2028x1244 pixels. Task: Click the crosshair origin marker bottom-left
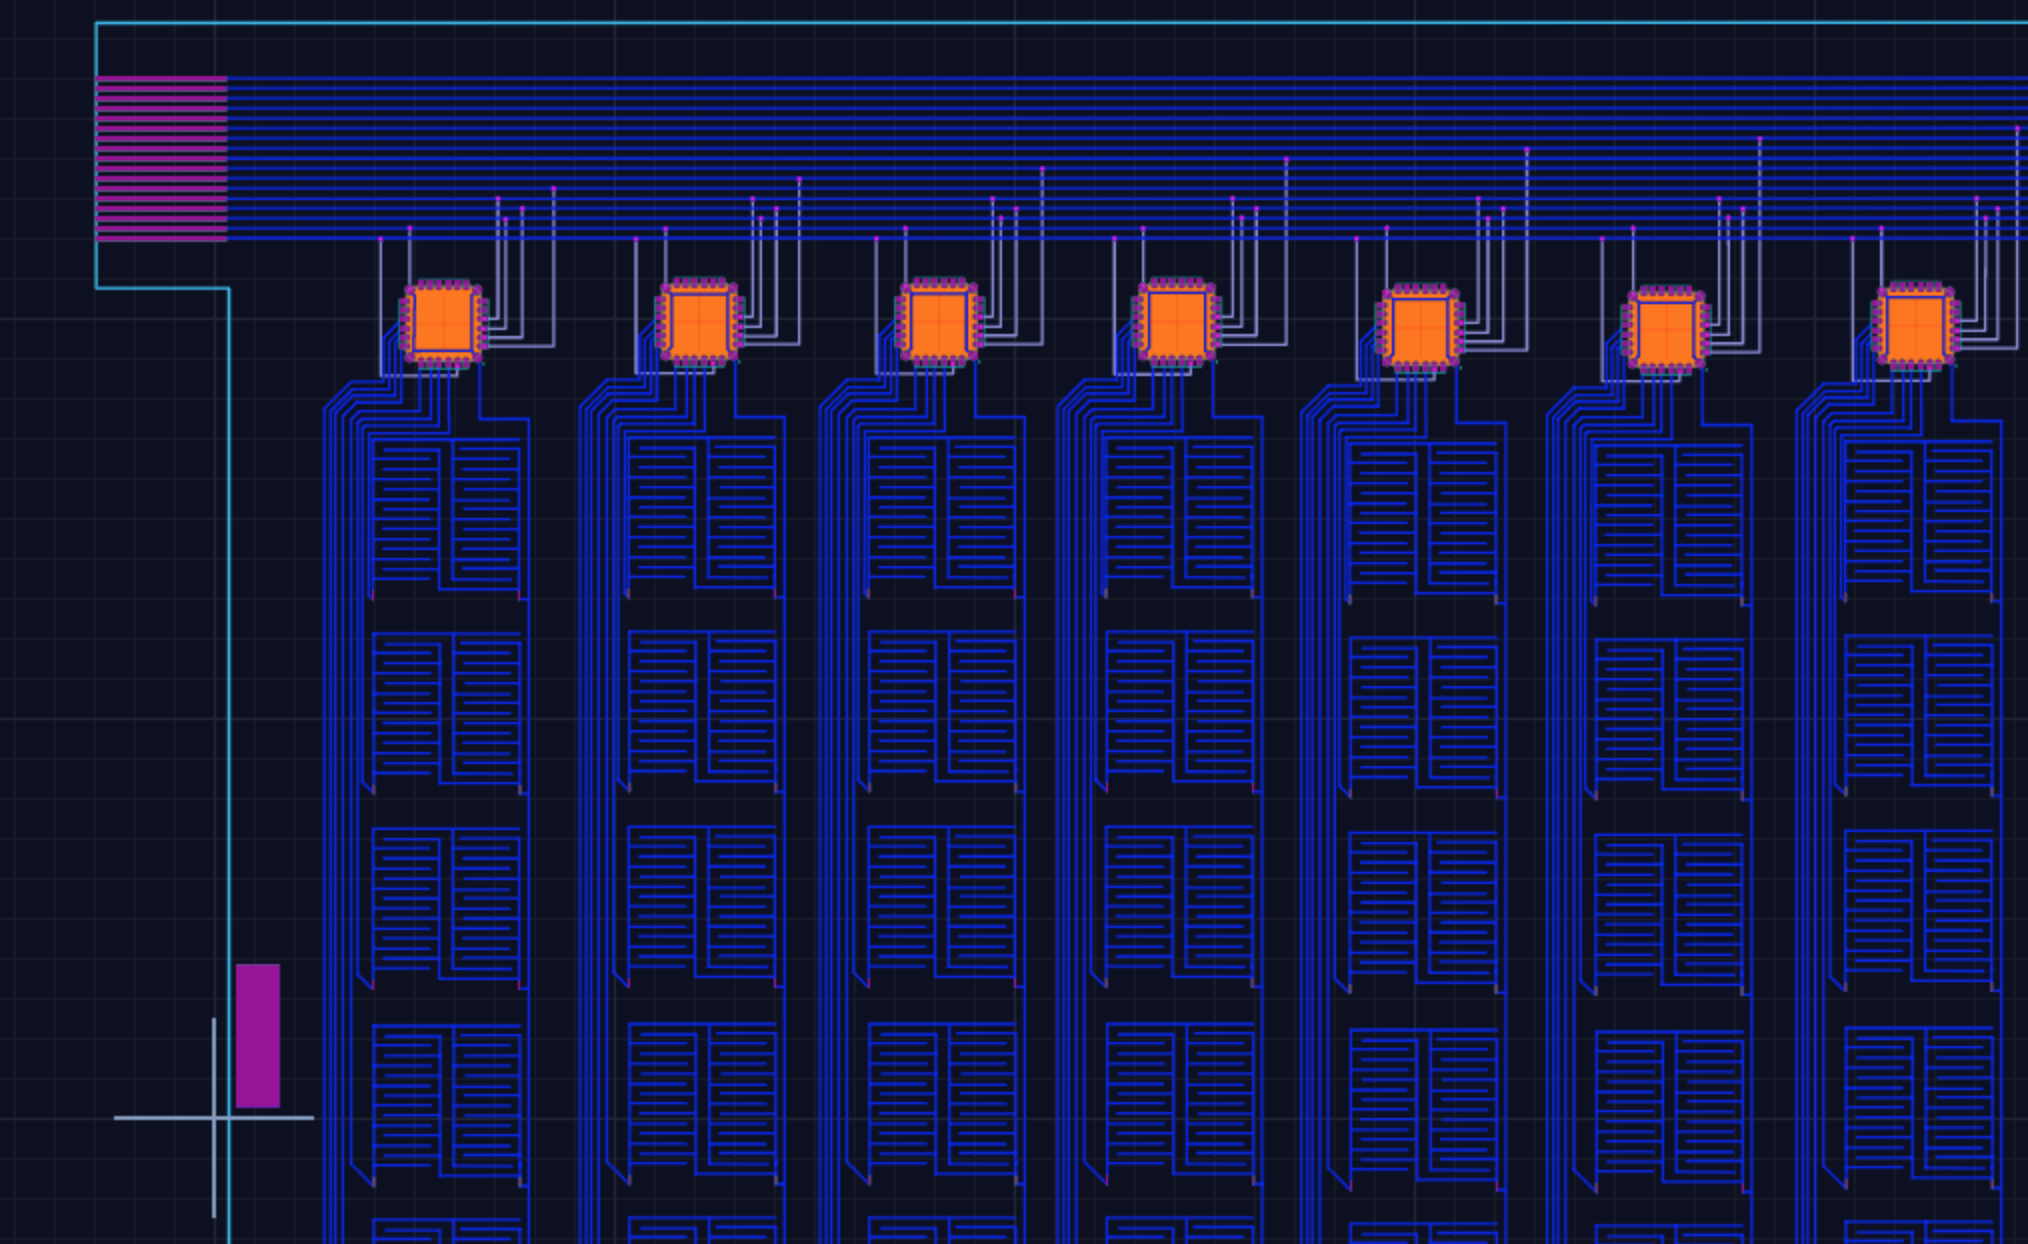tap(213, 1120)
